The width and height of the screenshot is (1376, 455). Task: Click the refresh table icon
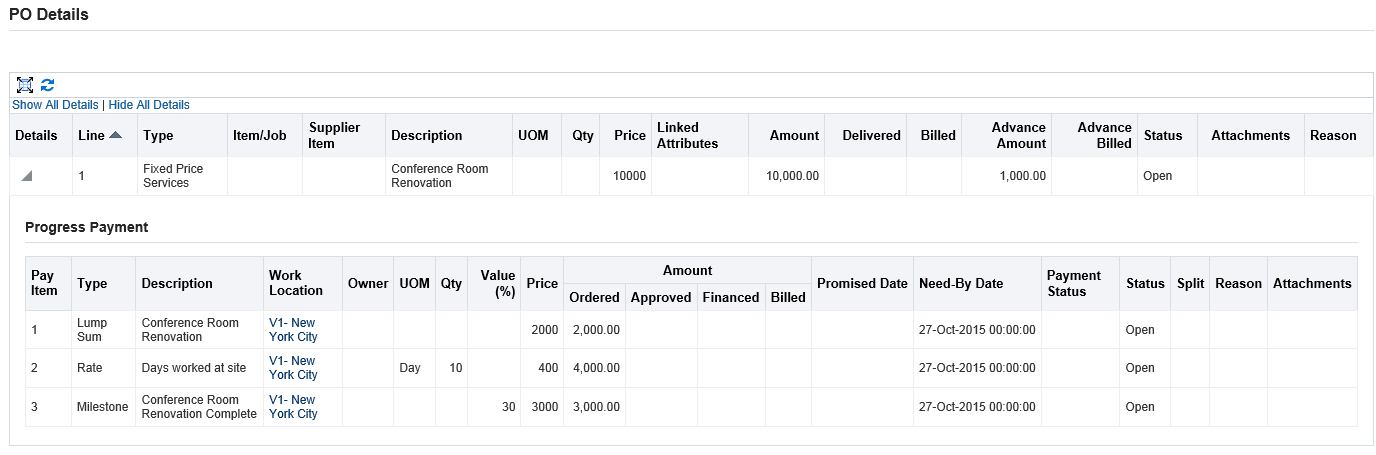pos(47,86)
